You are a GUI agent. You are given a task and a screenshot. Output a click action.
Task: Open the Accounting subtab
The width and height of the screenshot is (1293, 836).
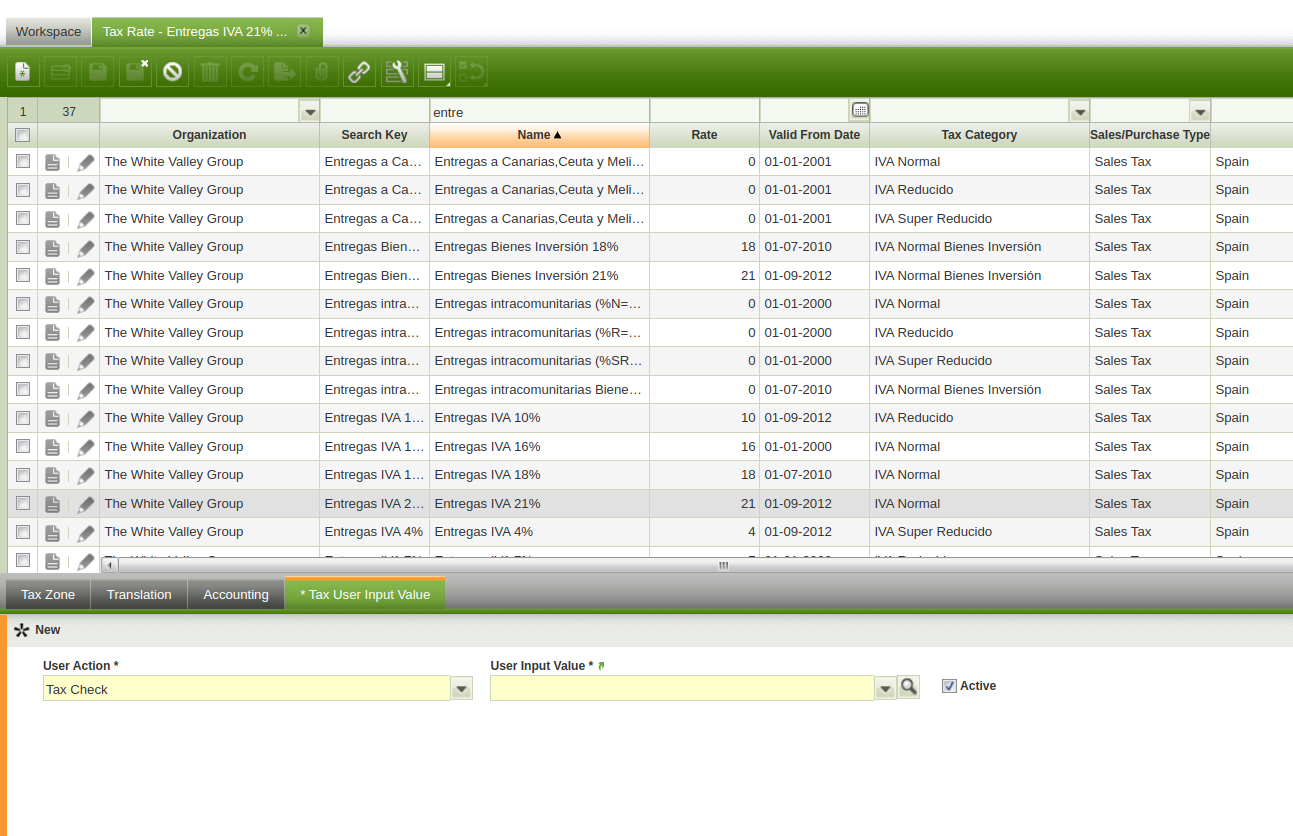(236, 594)
